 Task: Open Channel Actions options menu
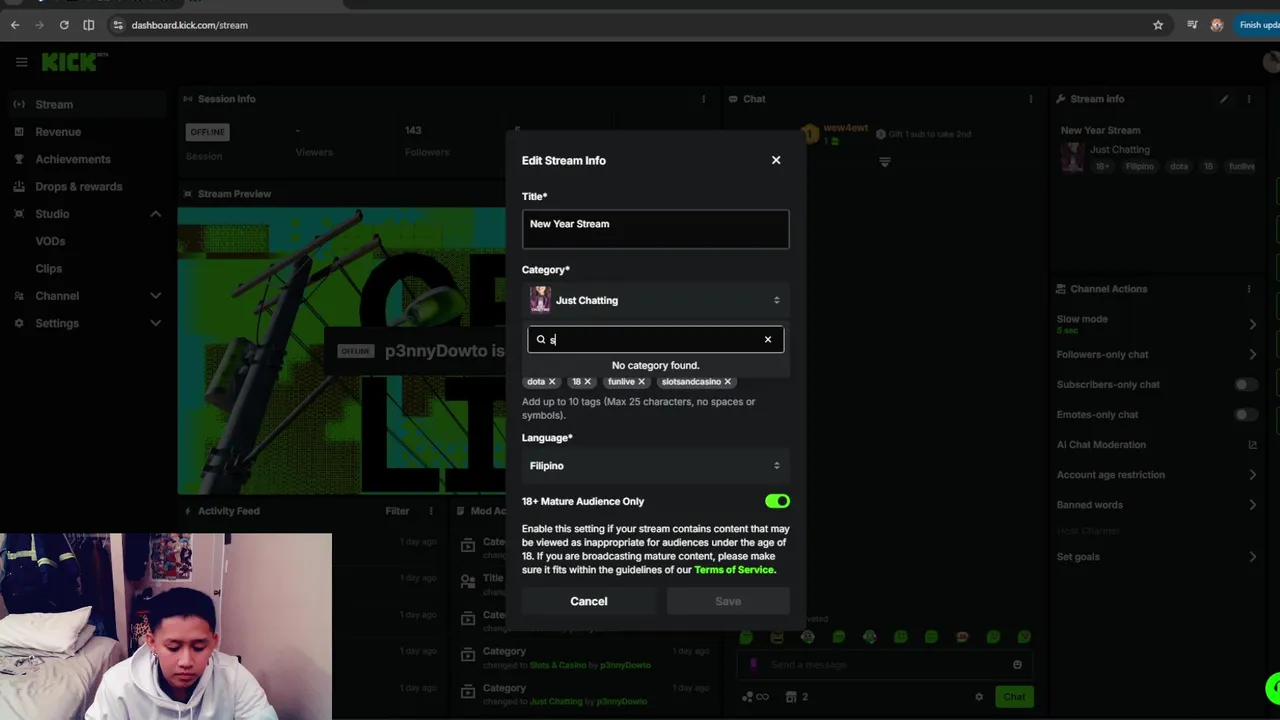[1249, 289]
